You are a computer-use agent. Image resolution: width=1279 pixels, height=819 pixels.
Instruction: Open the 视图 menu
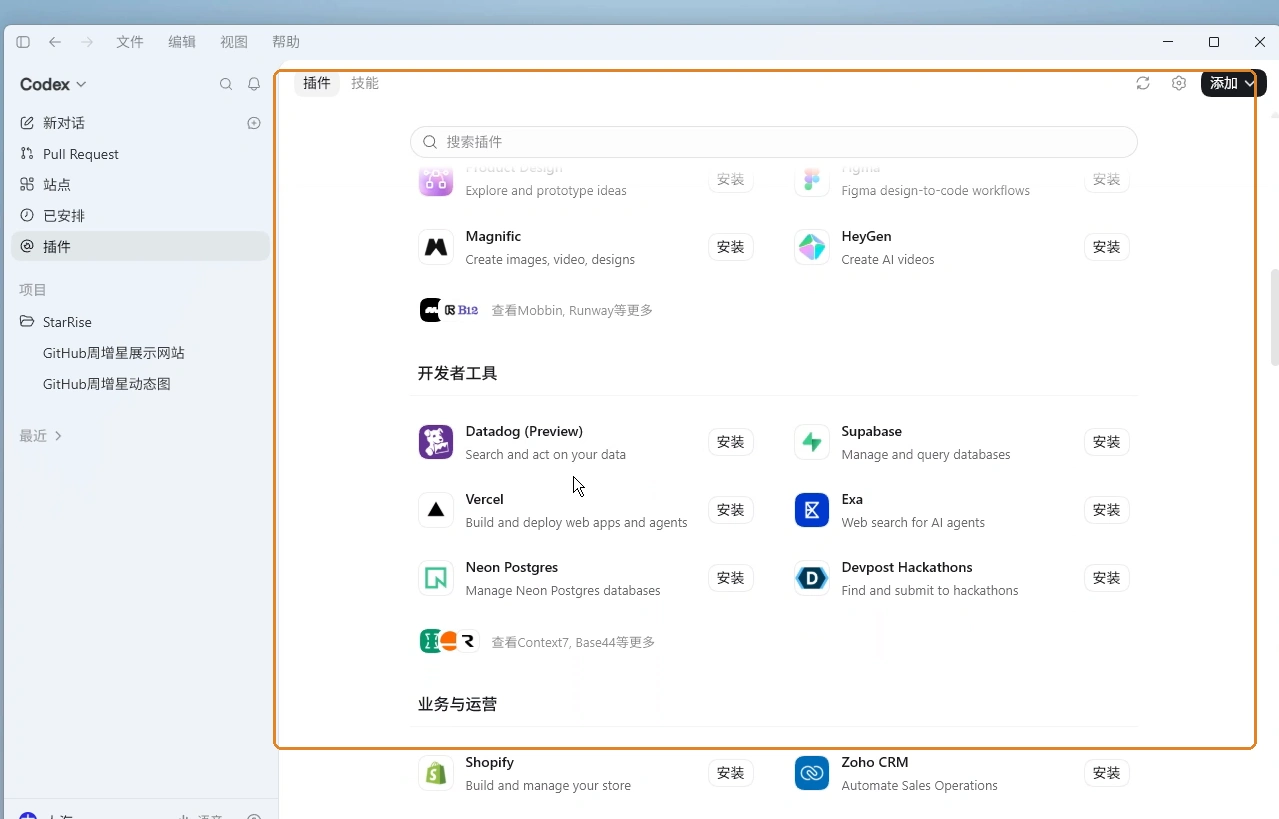[234, 42]
